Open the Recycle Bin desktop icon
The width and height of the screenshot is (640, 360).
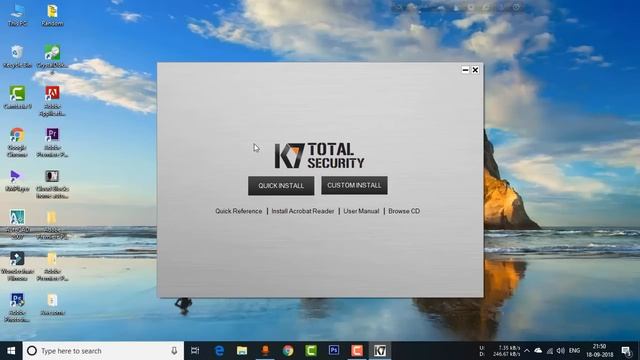(x=18, y=56)
